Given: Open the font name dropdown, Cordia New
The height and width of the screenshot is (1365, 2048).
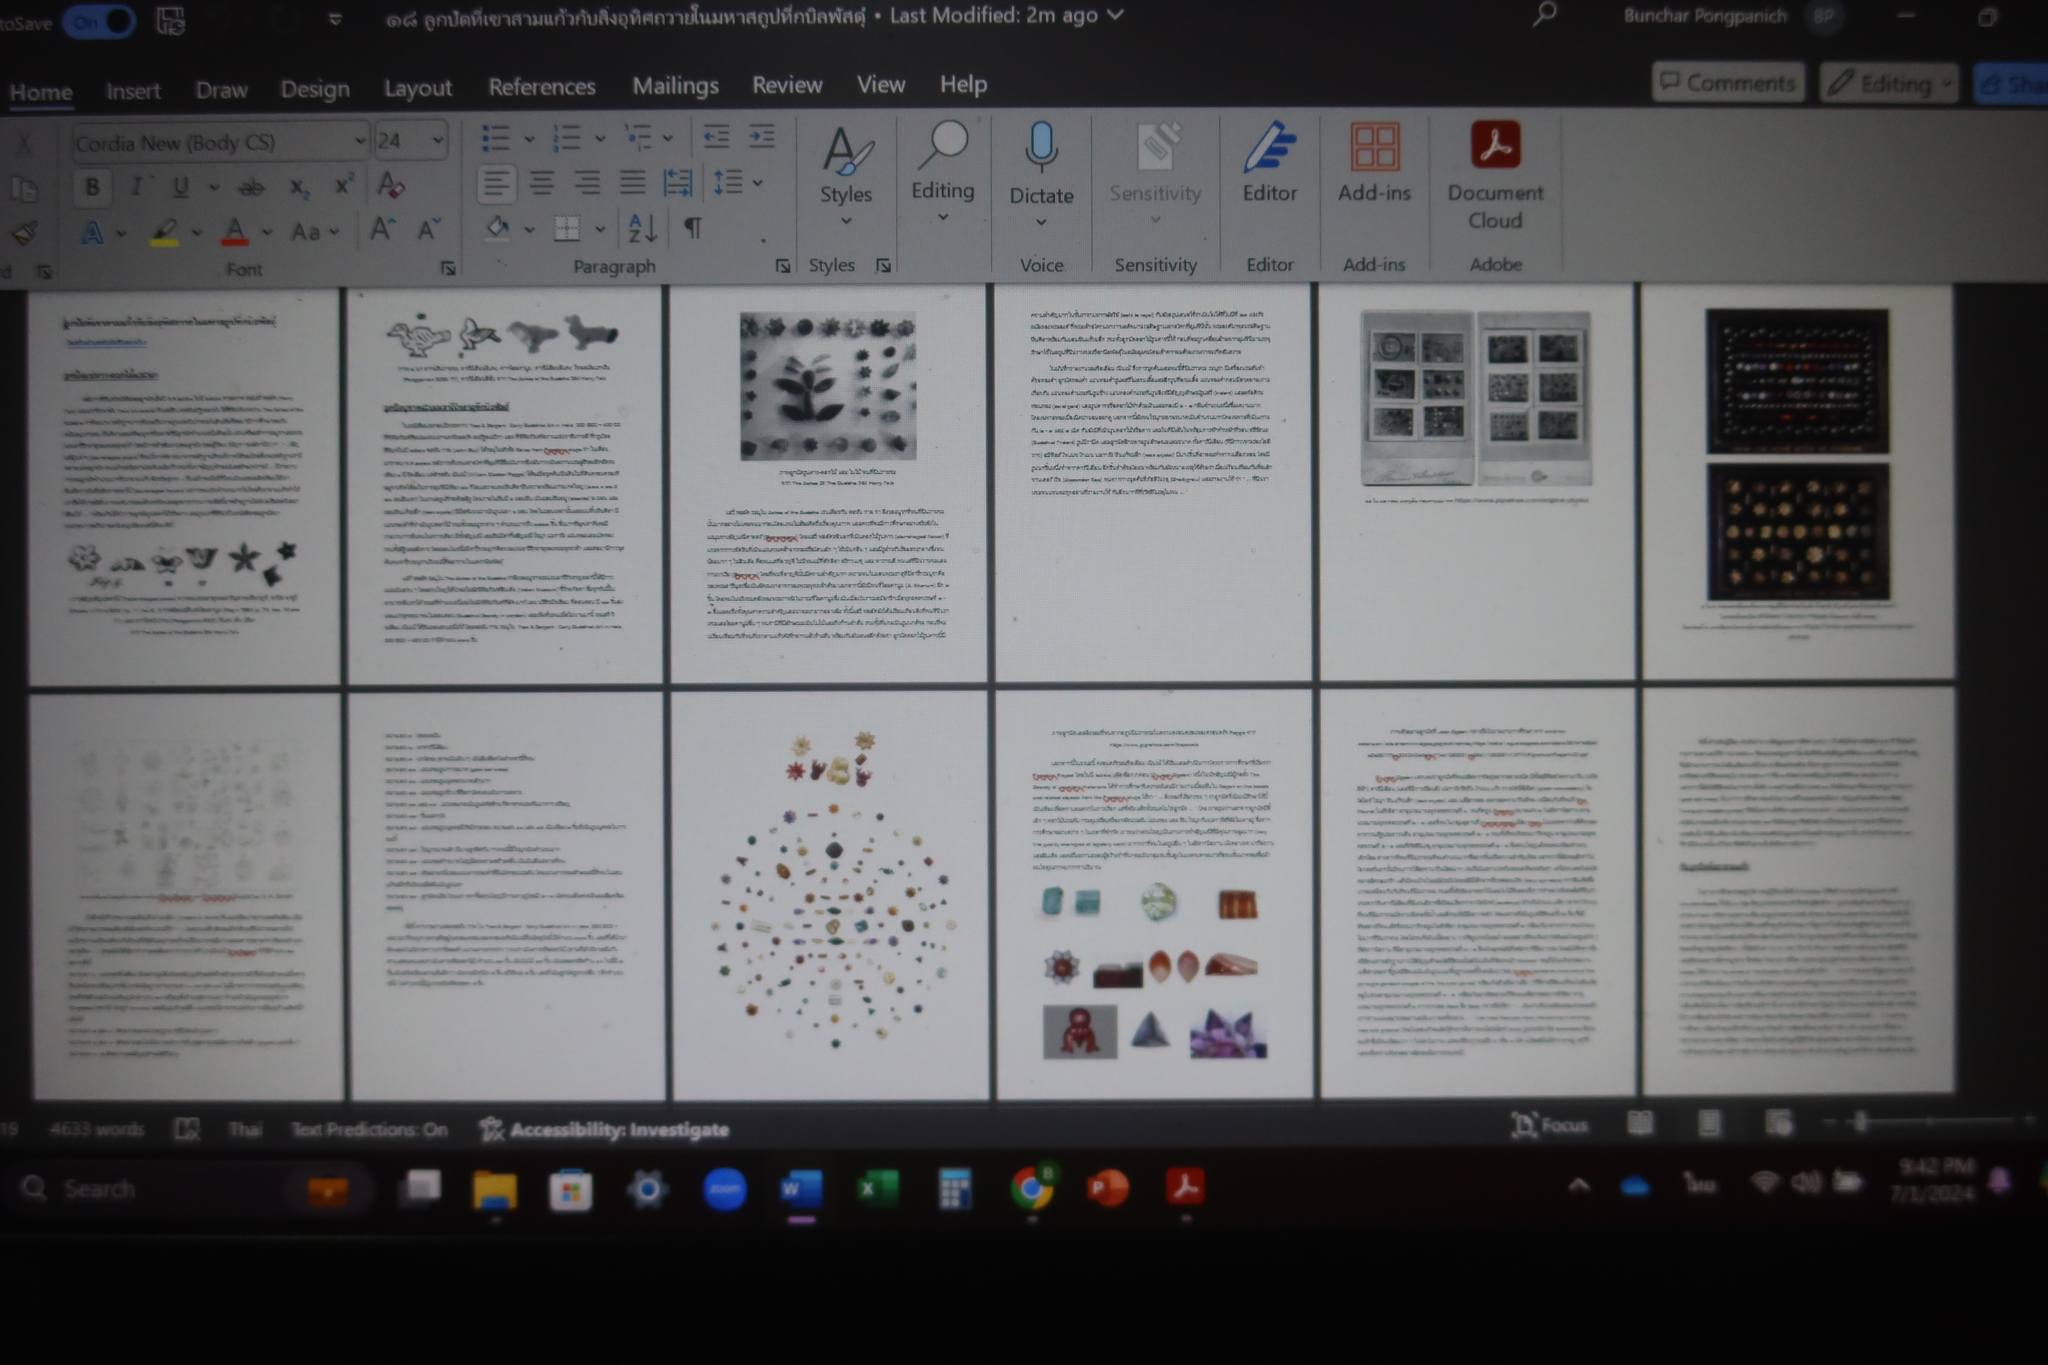Looking at the screenshot, I should tap(220, 143).
